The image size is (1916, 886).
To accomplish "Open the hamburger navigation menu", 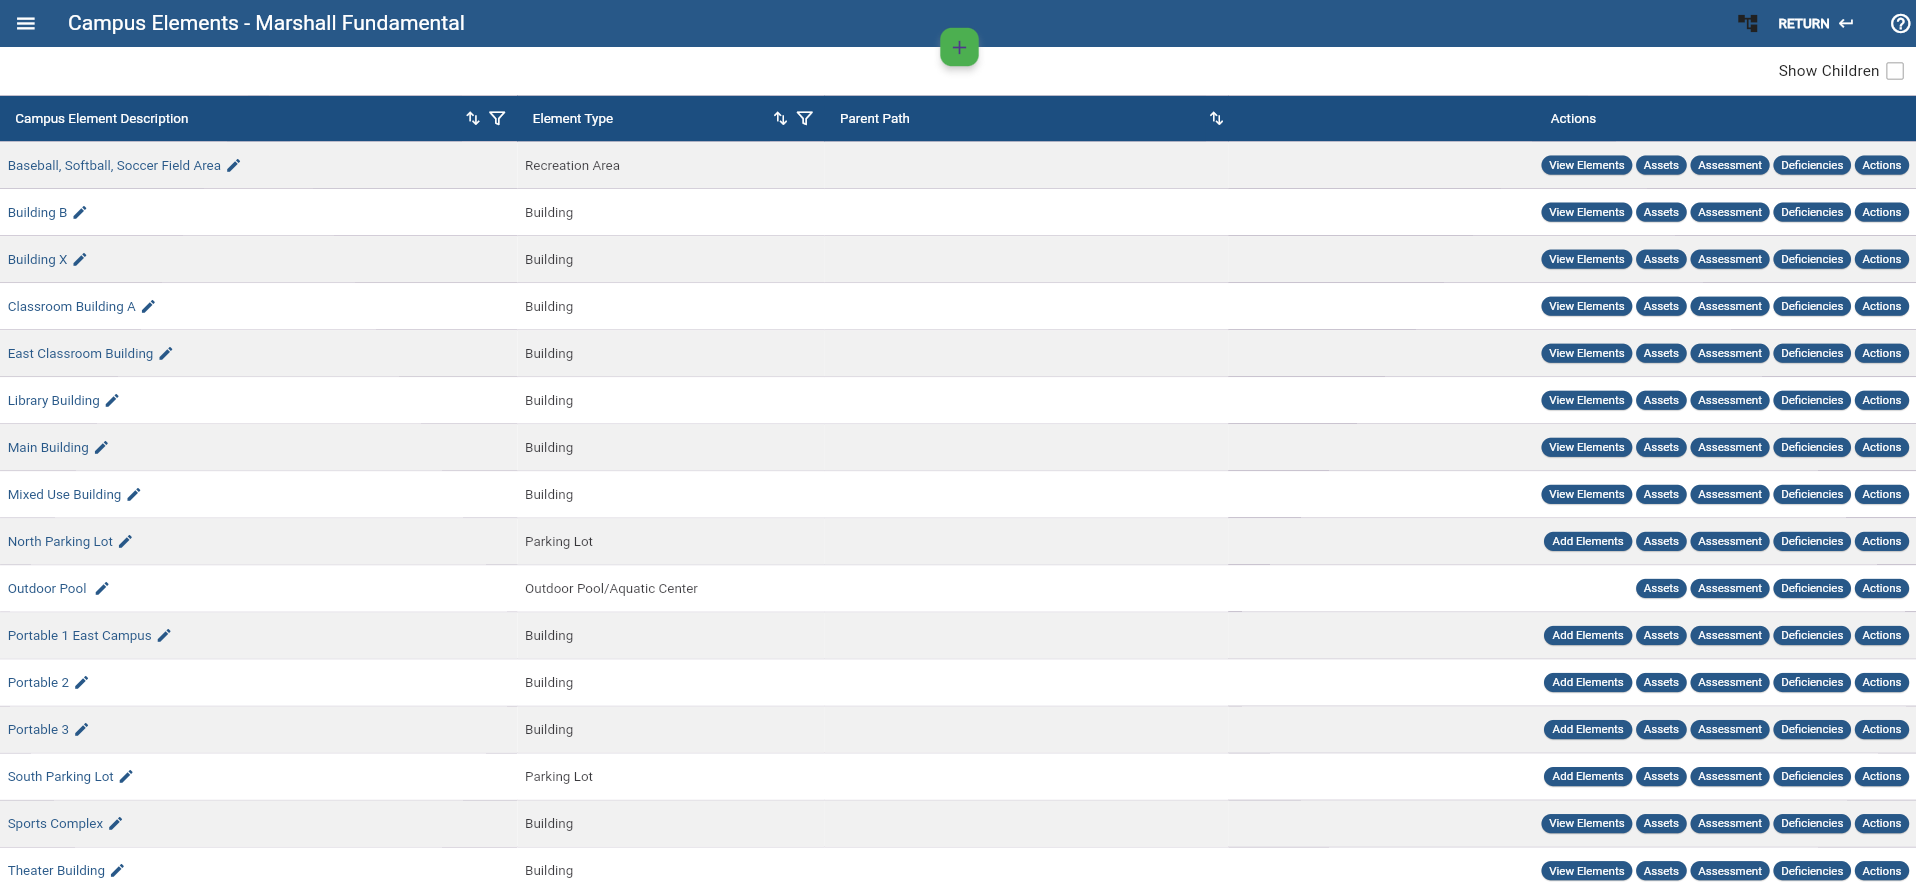I will point(26,23).
